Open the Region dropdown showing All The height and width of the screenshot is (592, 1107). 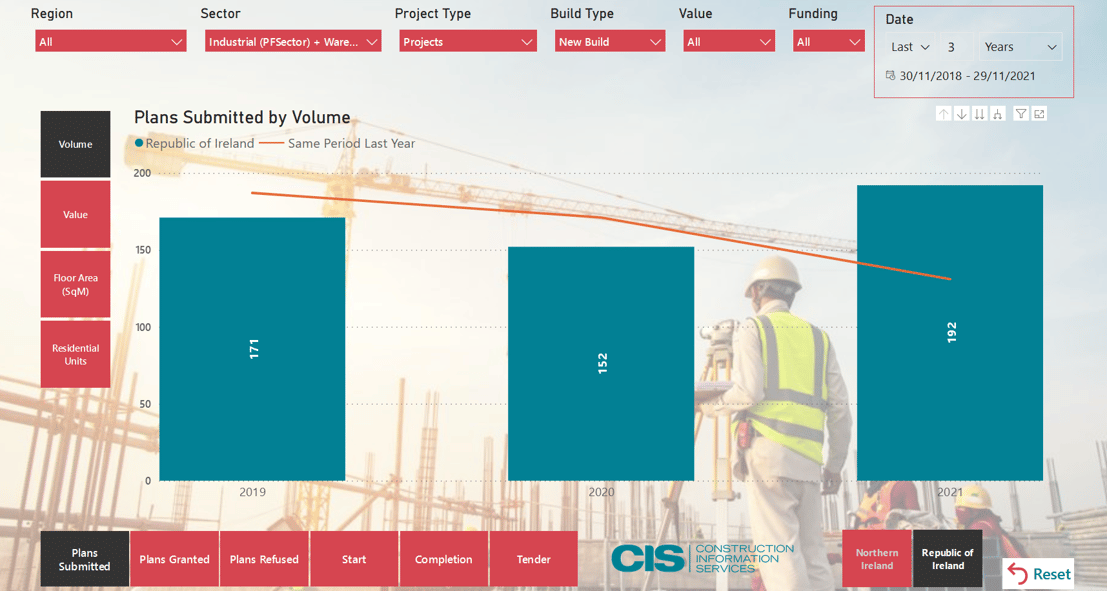(x=111, y=42)
